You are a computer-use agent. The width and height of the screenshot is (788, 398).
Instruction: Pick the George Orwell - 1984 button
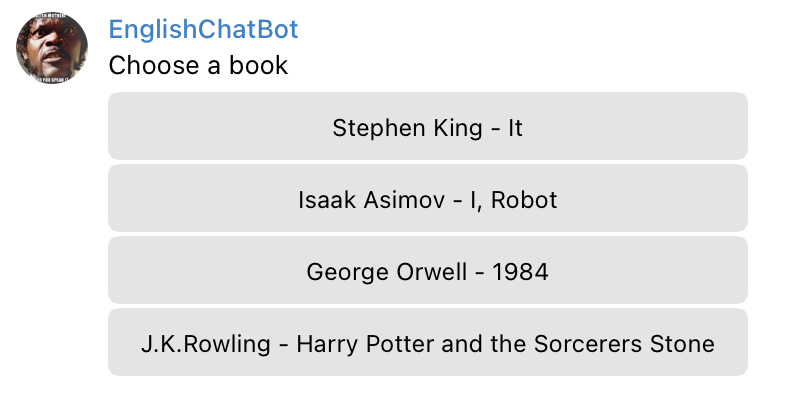428,270
